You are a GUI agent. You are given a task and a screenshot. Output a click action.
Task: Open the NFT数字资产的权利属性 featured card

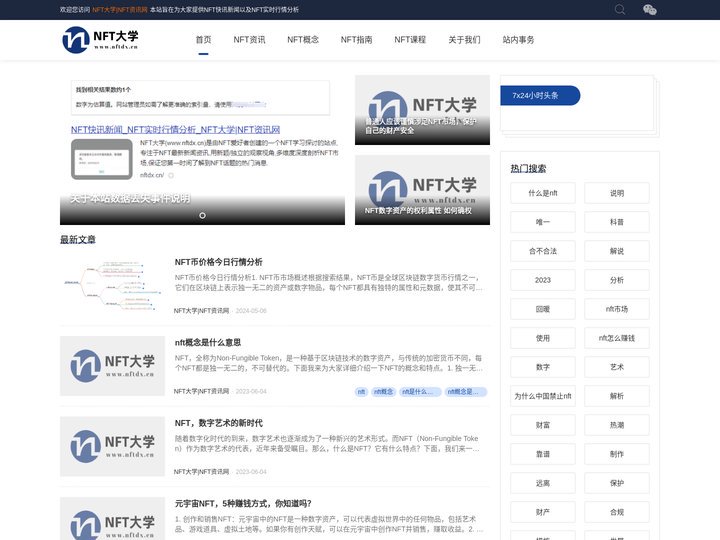point(422,190)
